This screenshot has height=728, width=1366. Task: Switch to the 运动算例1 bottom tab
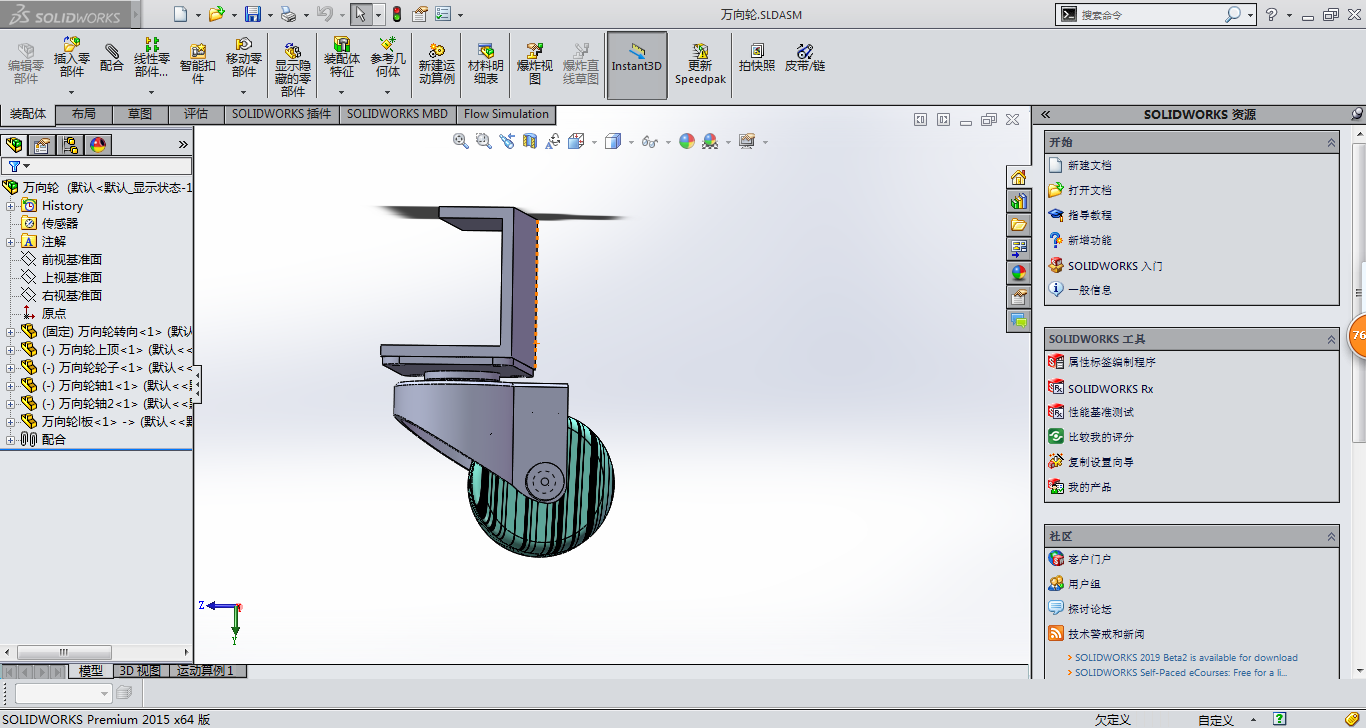pos(206,671)
